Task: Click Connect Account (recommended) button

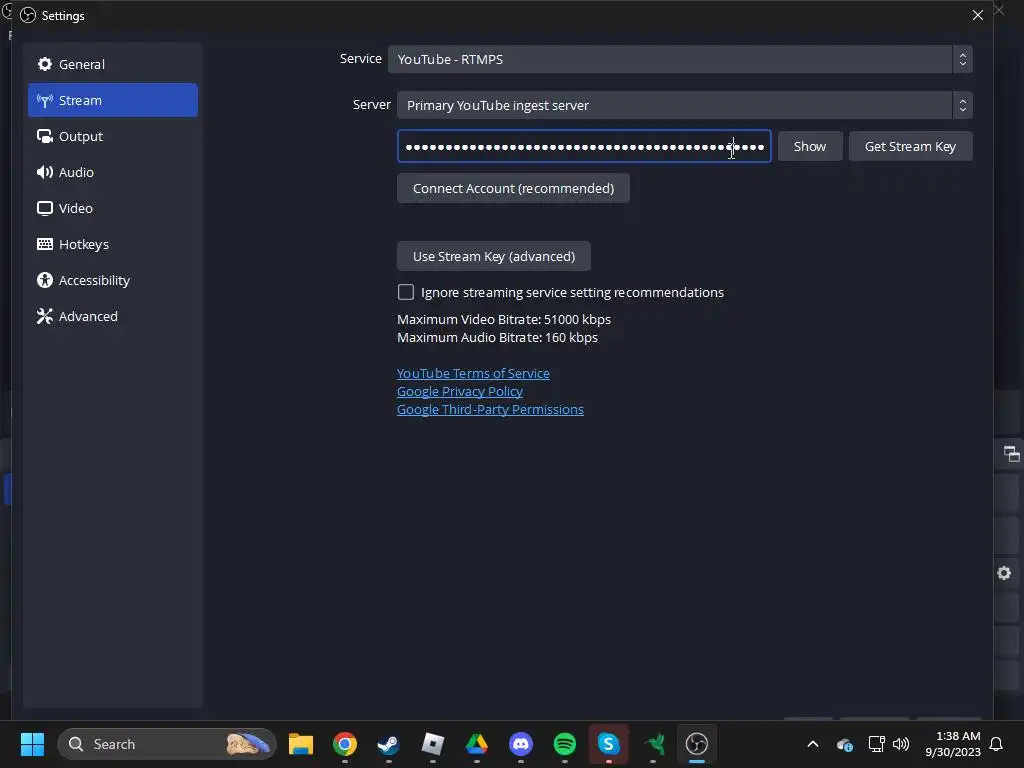Action: [x=513, y=188]
